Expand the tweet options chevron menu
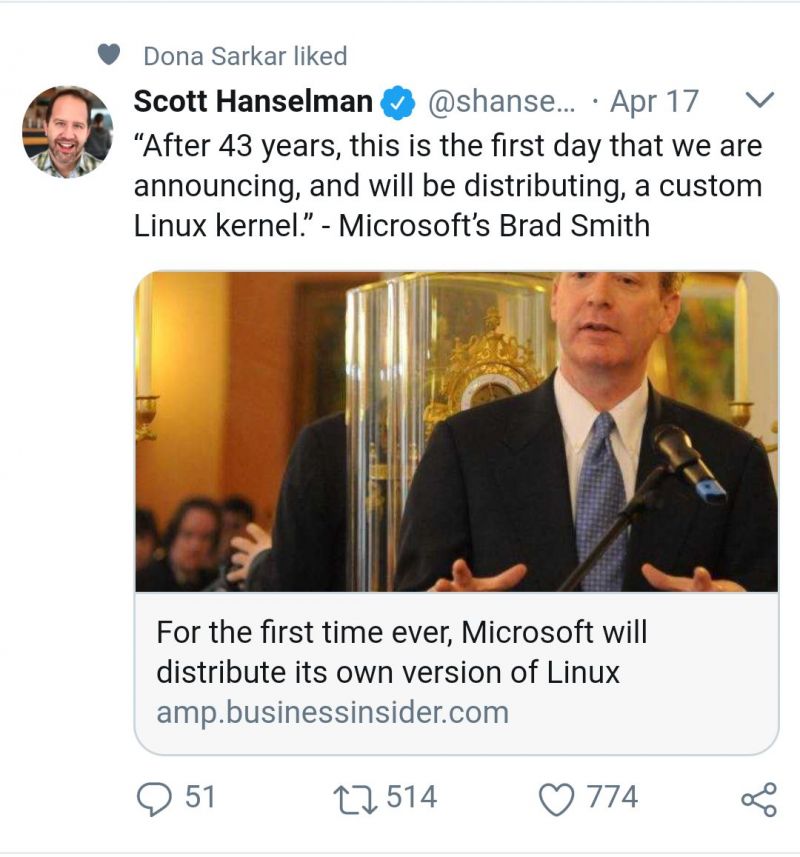This screenshot has height=857, width=800. (x=760, y=100)
